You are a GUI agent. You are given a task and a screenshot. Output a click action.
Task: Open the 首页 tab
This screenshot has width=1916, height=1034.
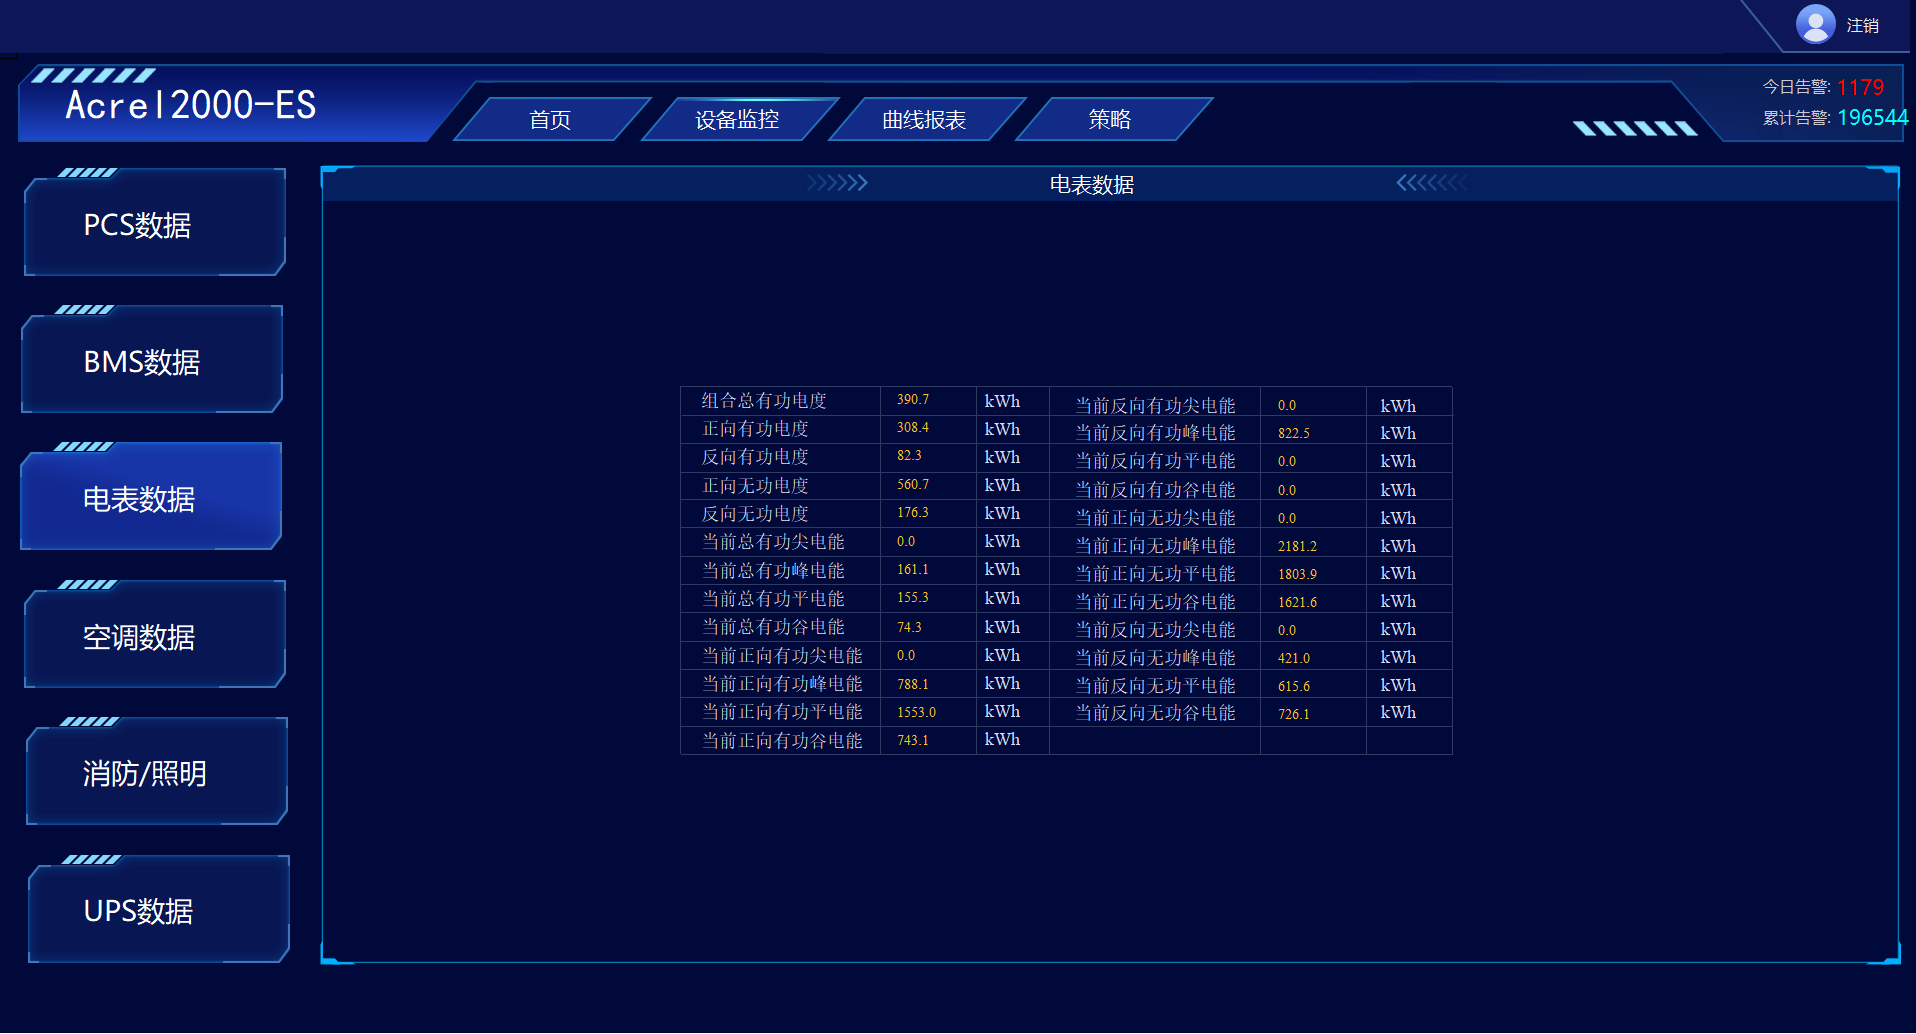[550, 118]
